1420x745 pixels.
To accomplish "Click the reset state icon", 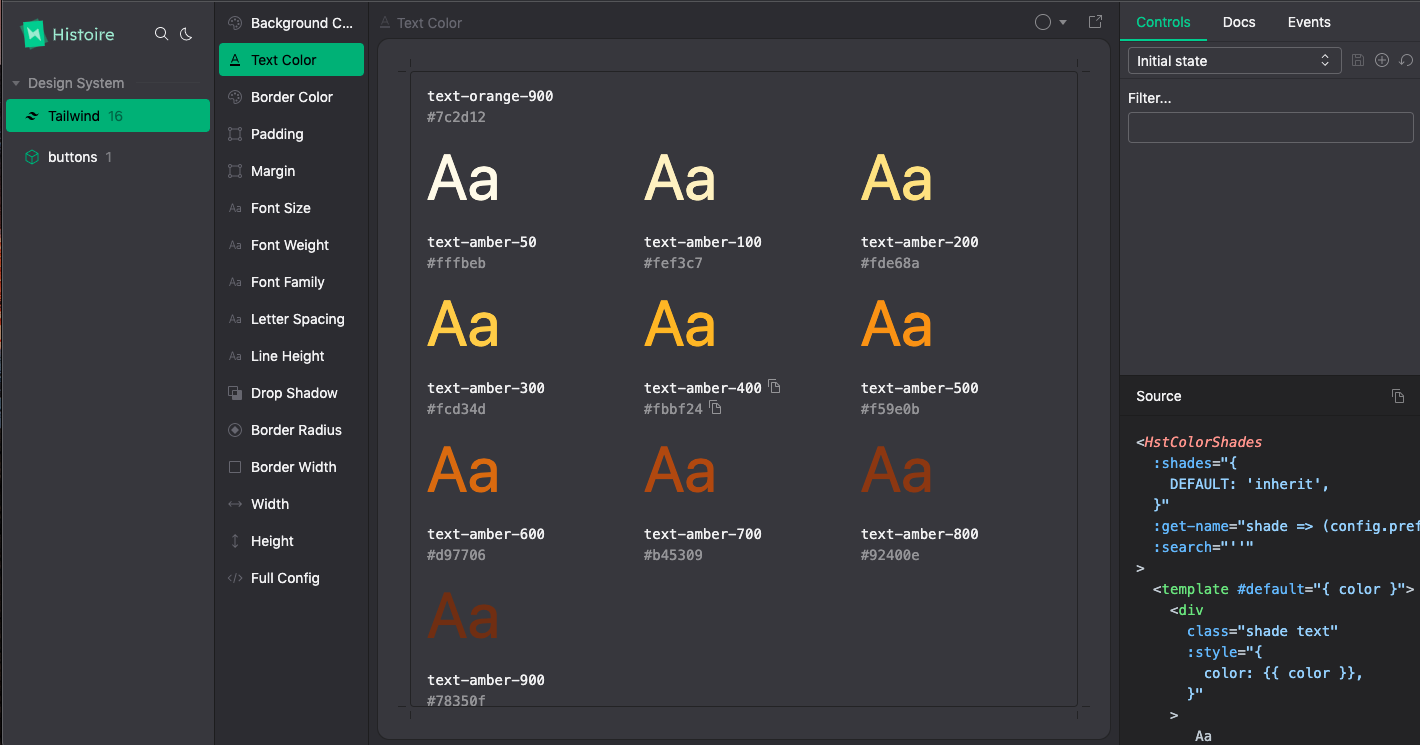I will [x=1406, y=61].
